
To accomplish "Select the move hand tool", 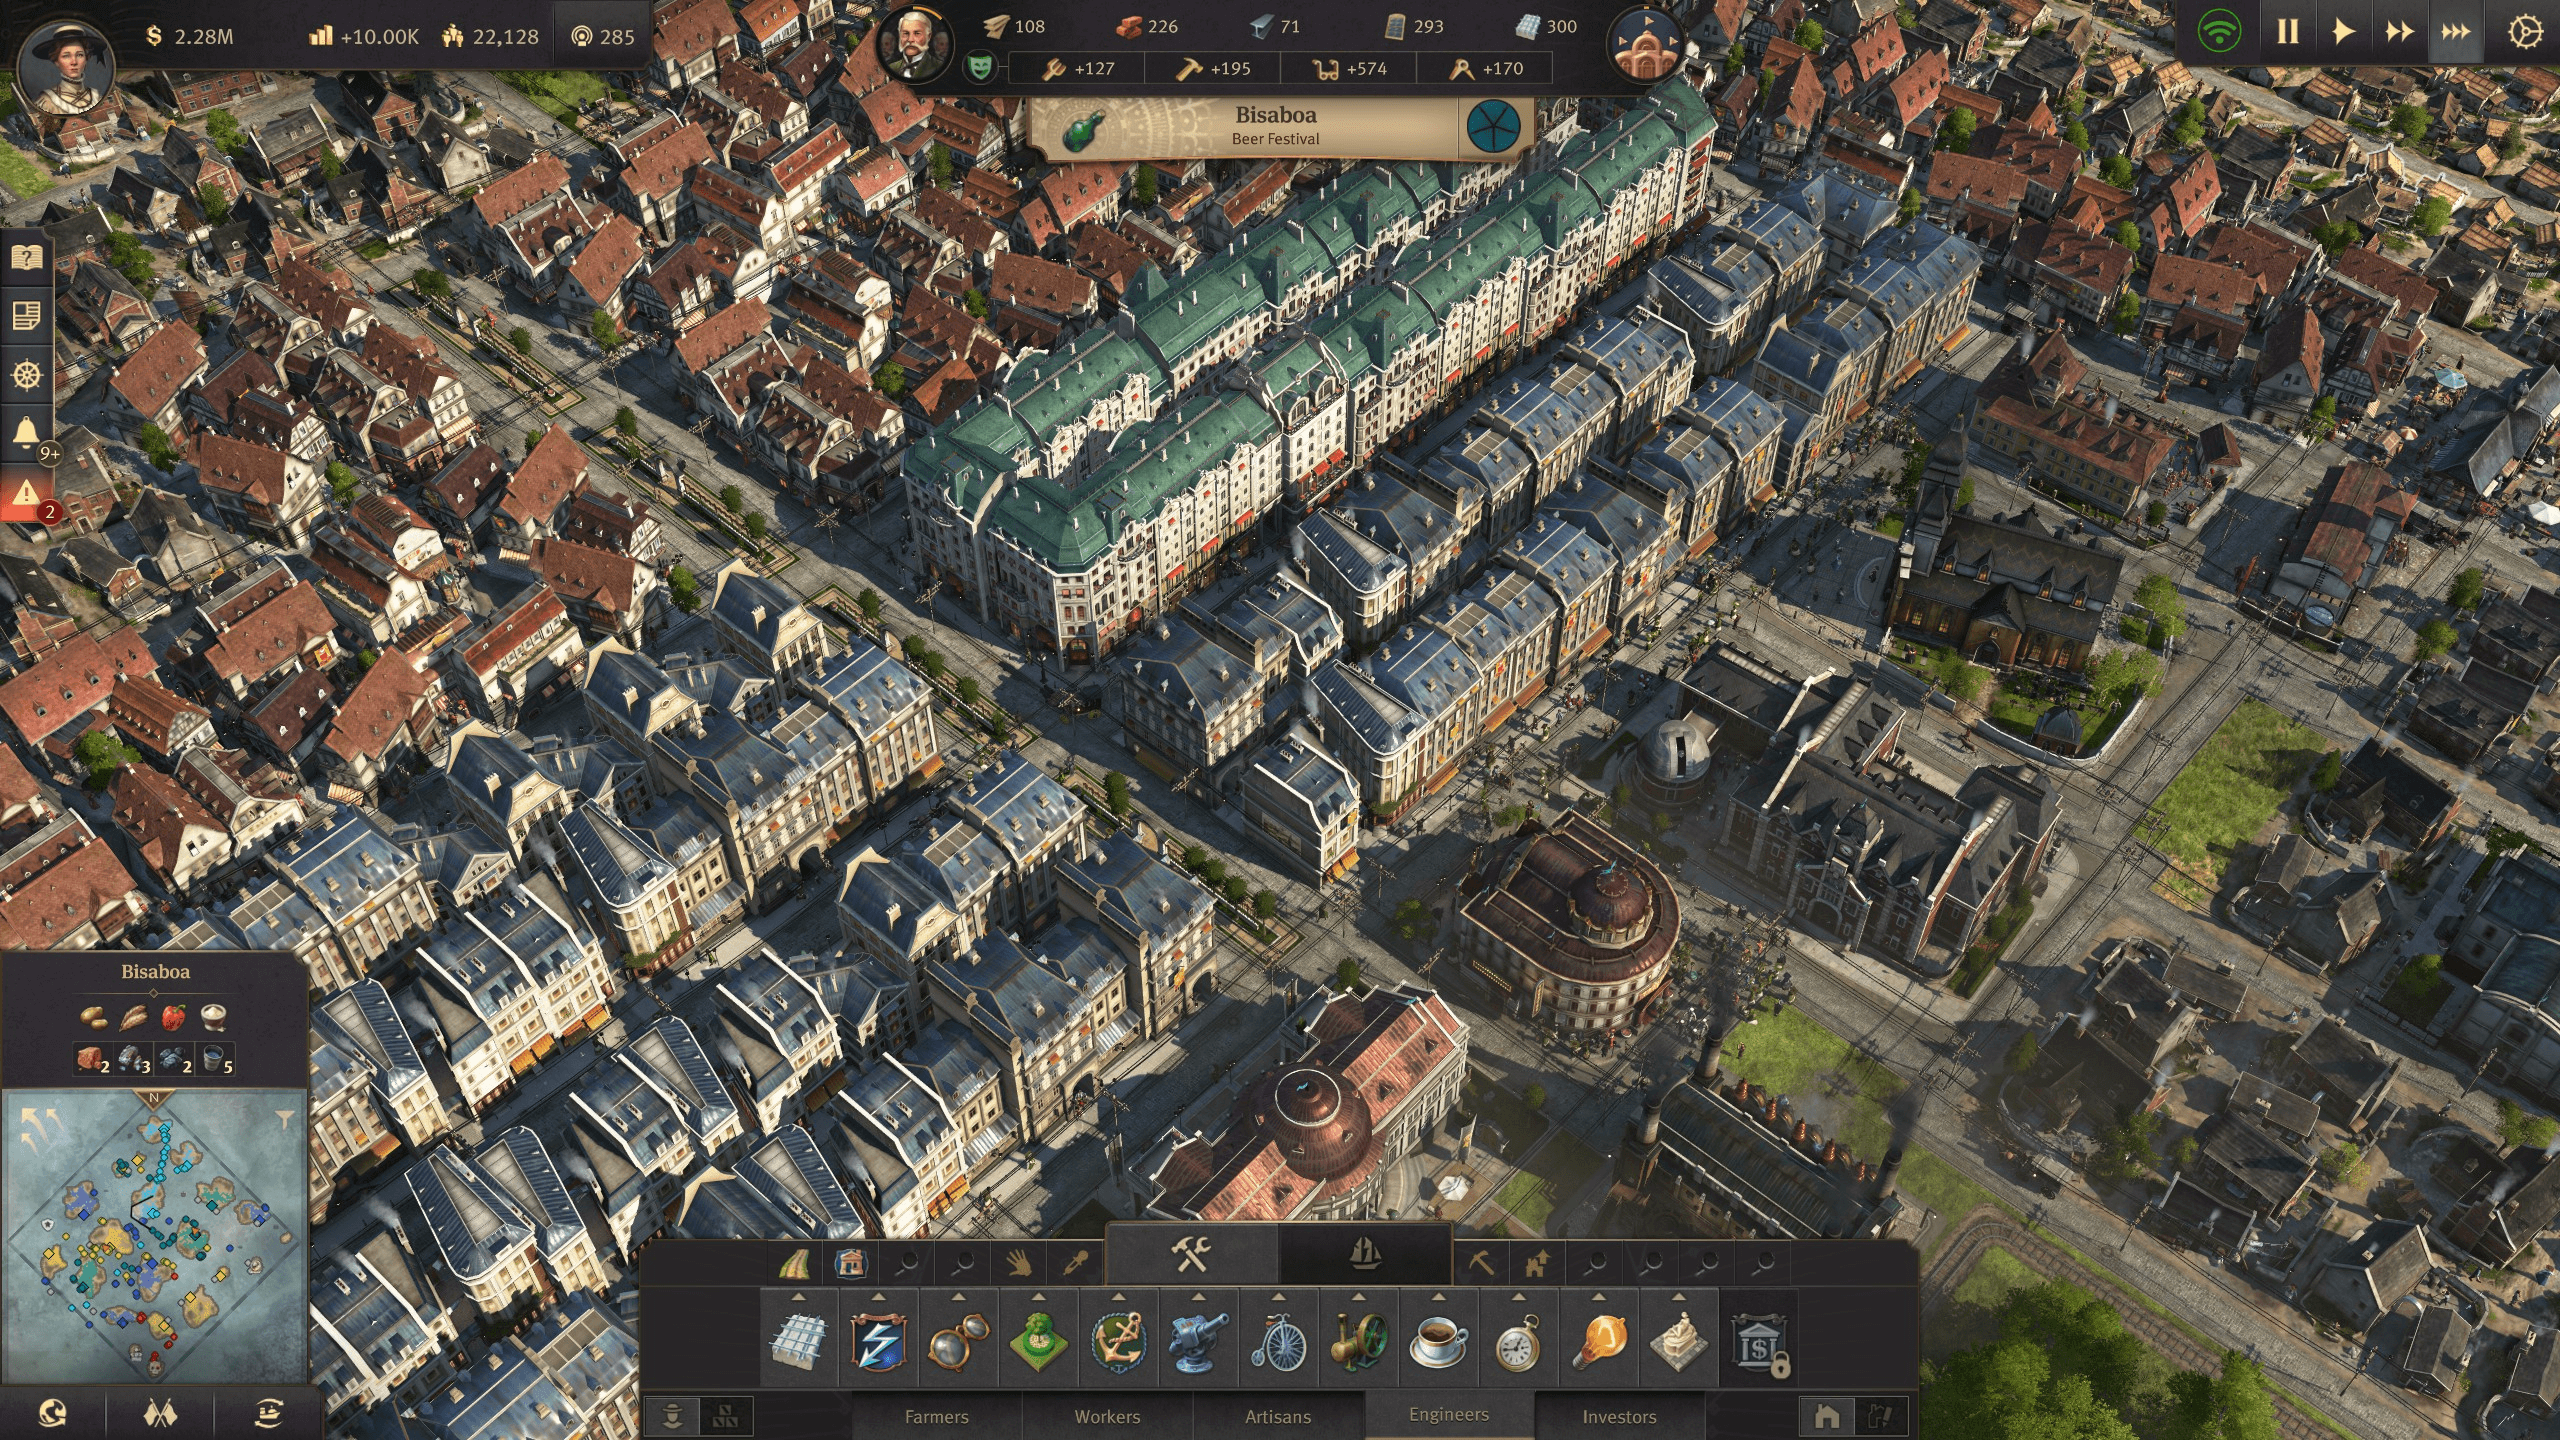I will 1018,1264.
